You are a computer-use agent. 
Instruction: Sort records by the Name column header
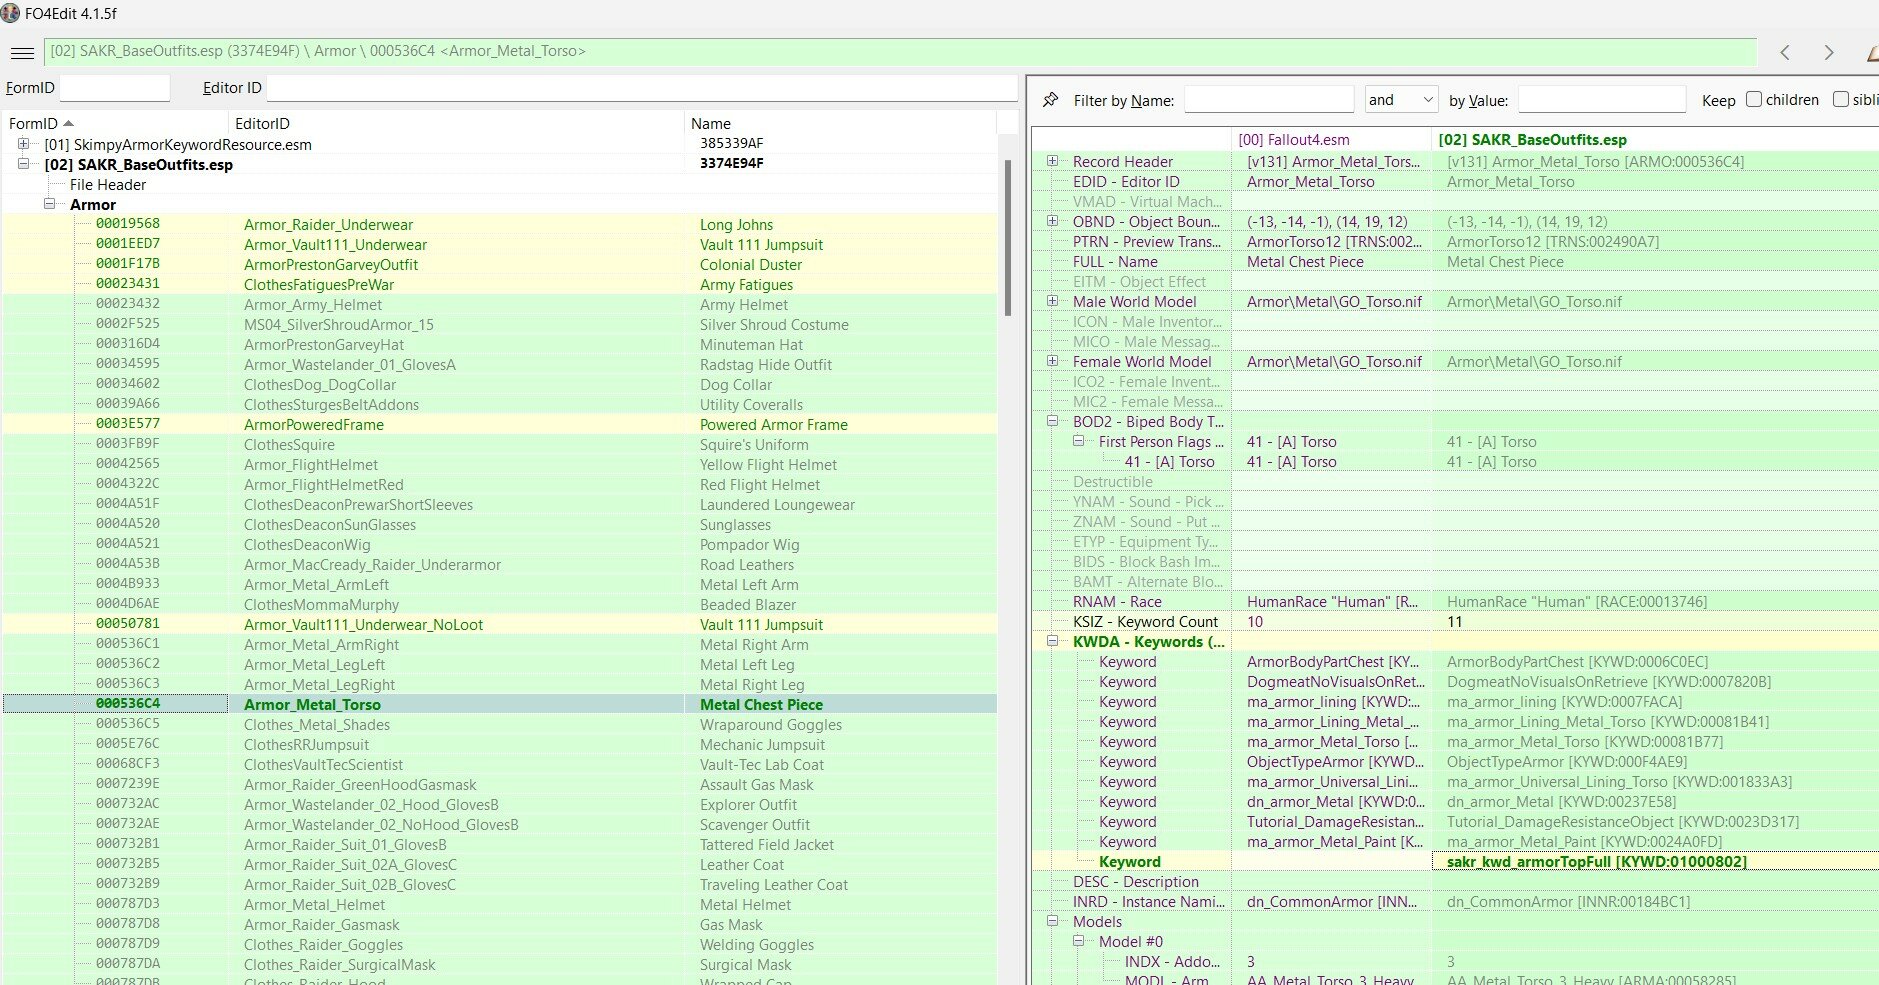click(840, 123)
